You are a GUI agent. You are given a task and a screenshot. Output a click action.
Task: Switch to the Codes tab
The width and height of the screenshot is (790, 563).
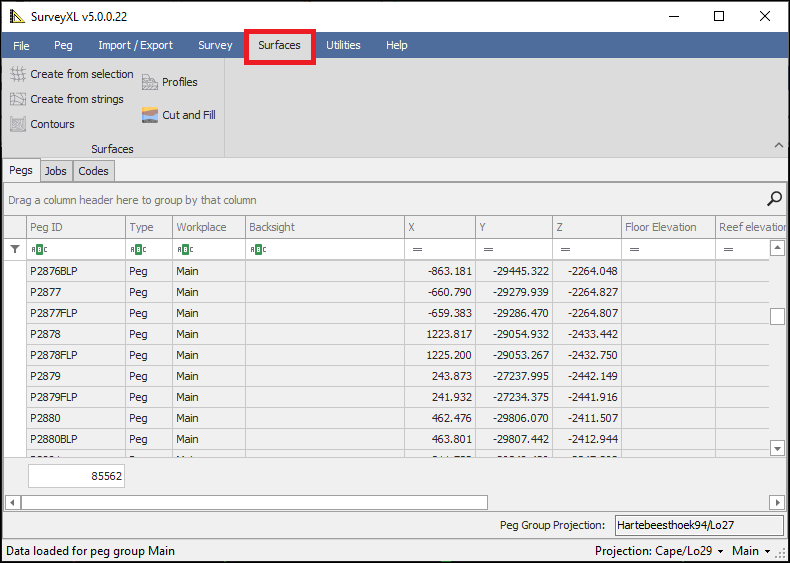pos(93,171)
